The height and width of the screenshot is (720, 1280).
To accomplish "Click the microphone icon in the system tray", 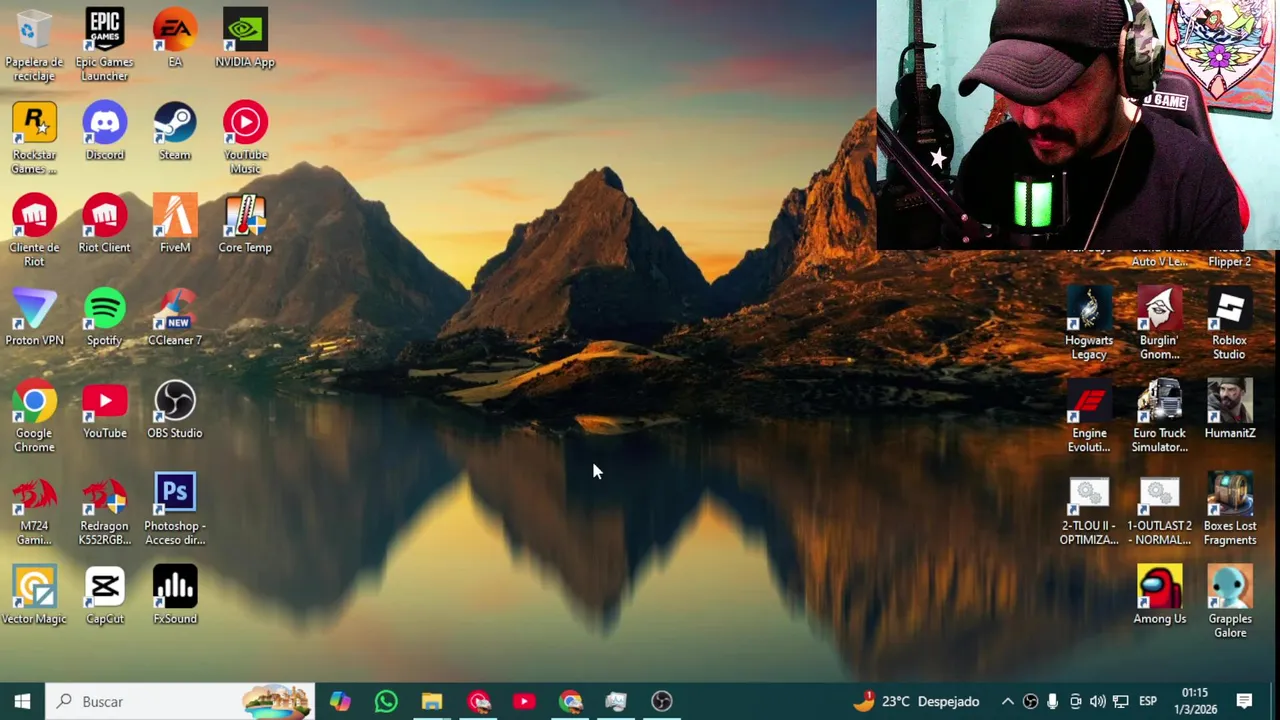I will (1052, 701).
